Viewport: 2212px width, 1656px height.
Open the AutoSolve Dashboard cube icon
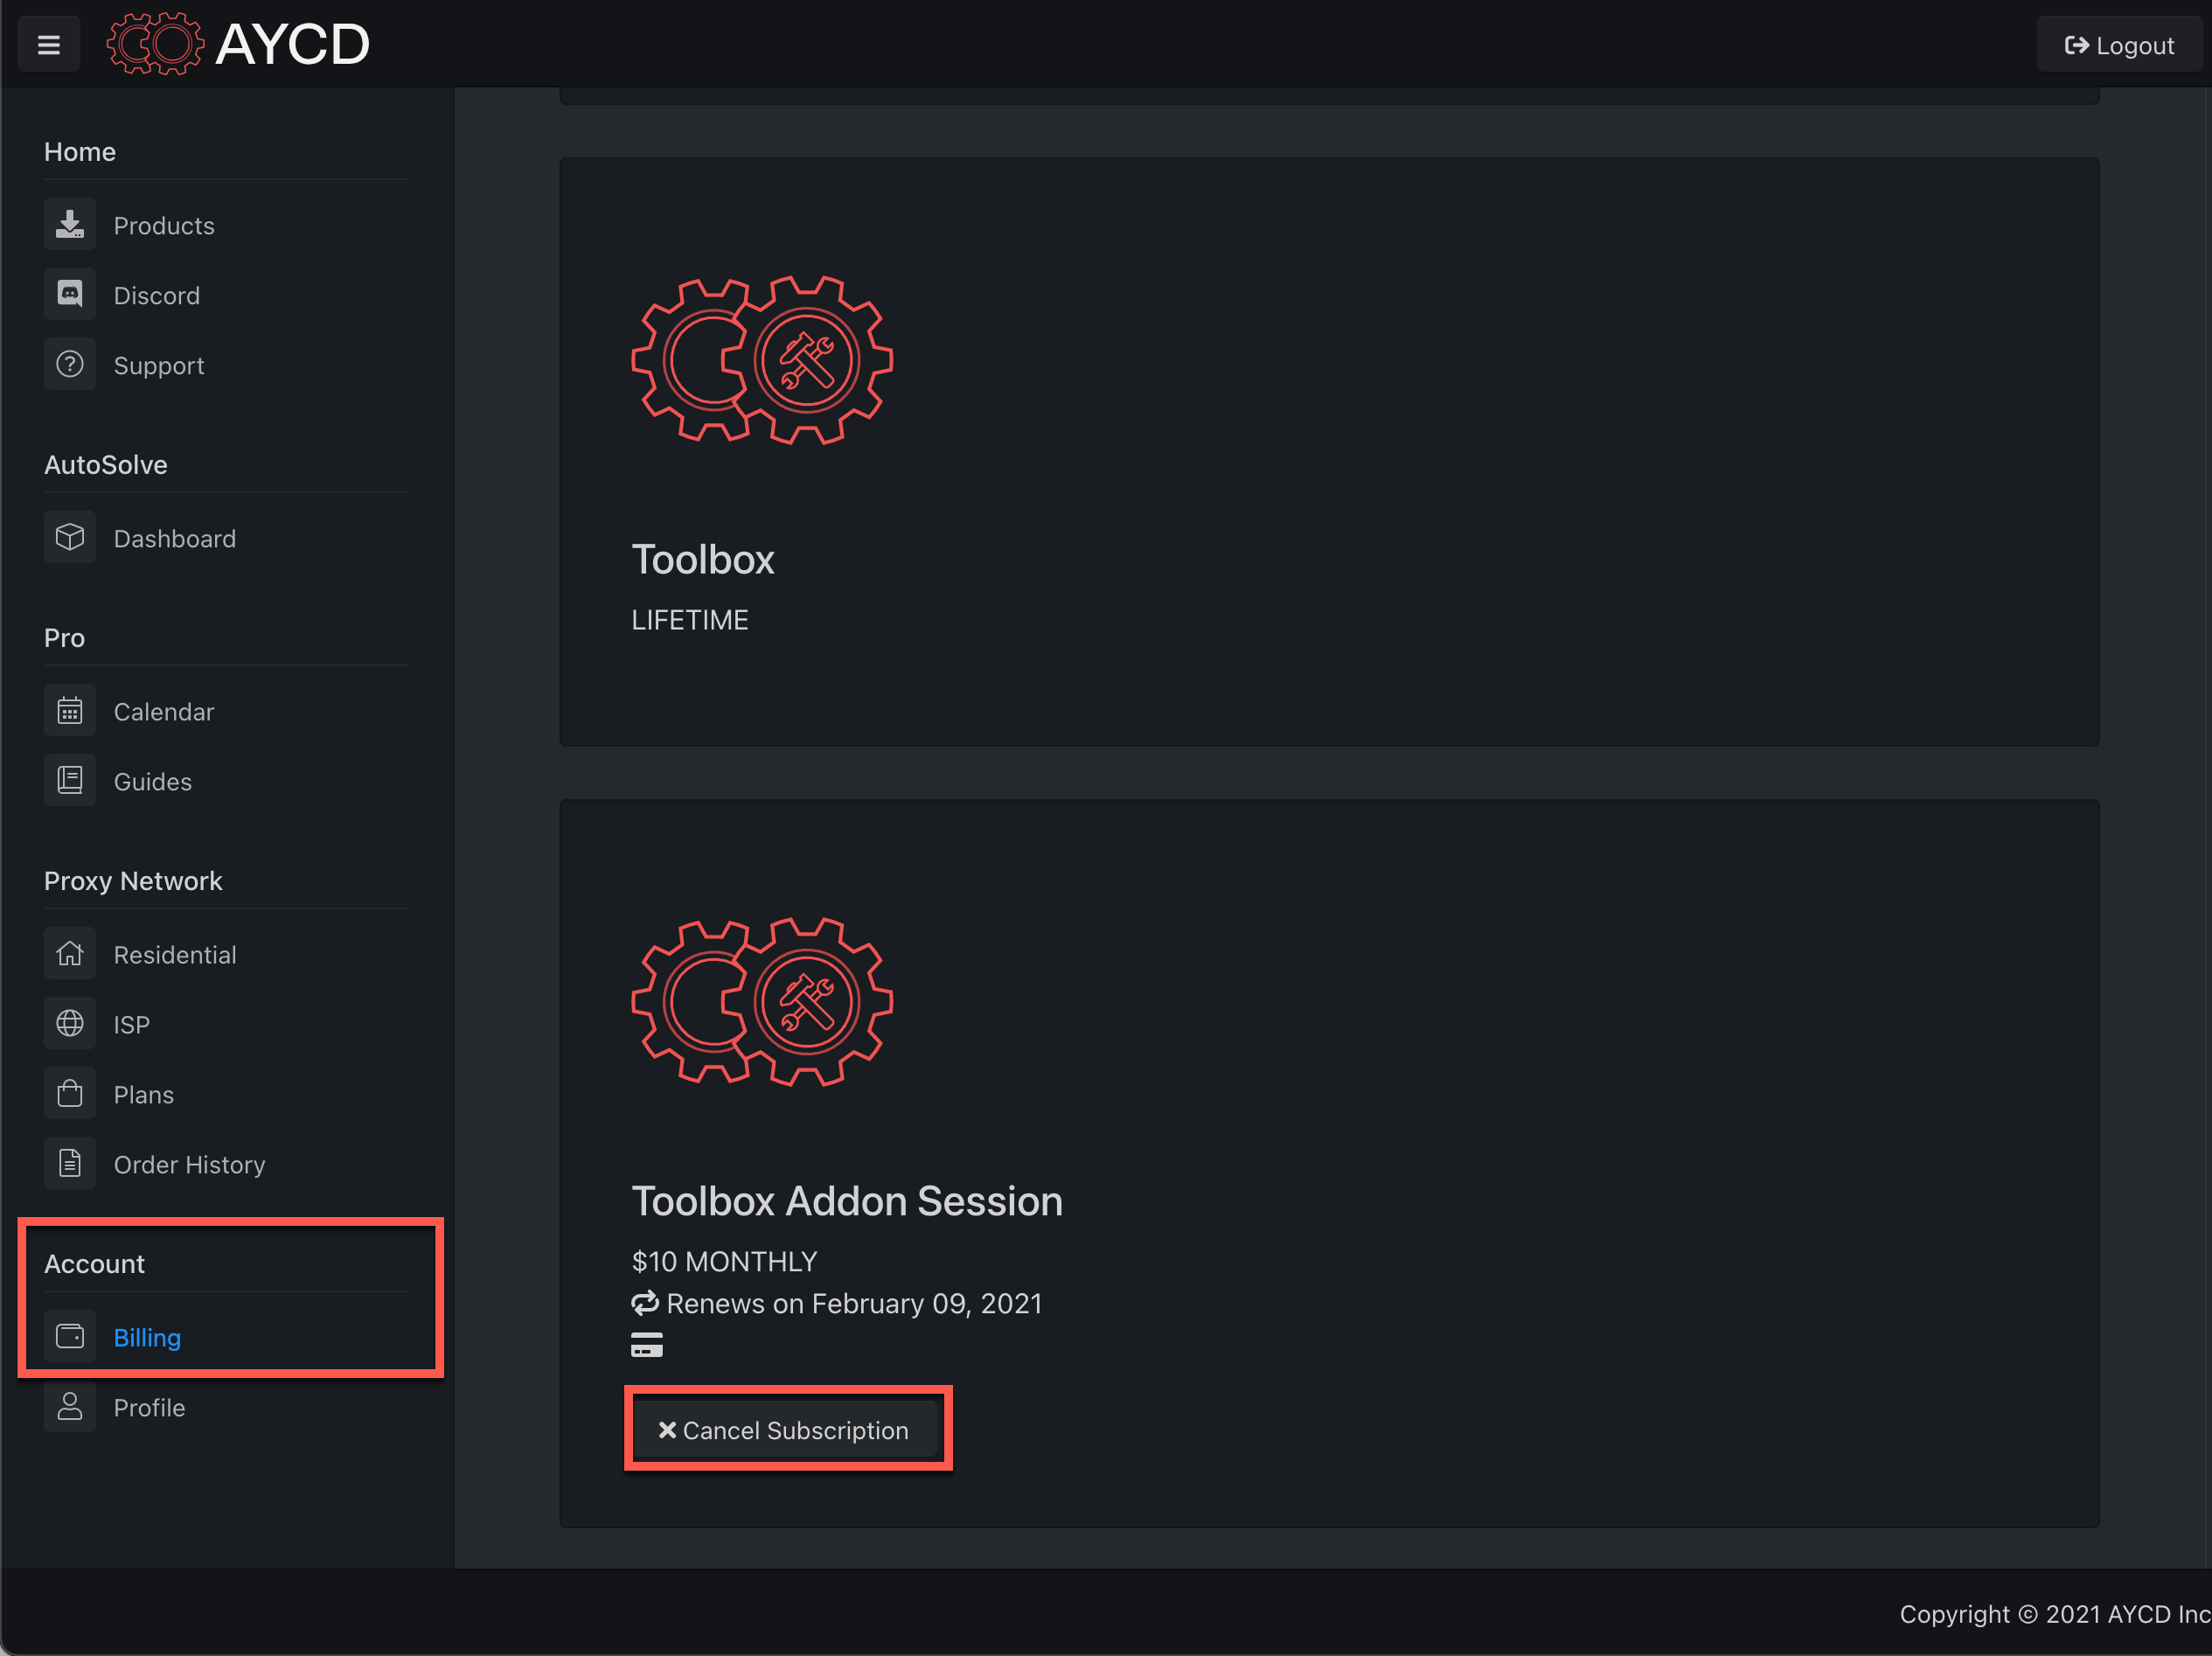[70, 538]
